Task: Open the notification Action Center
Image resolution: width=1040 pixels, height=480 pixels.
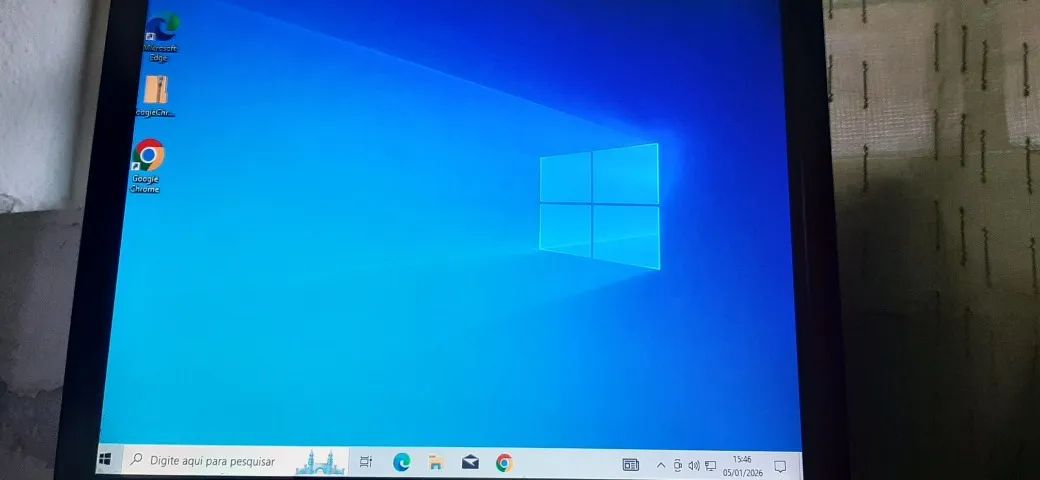Action: (780, 467)
